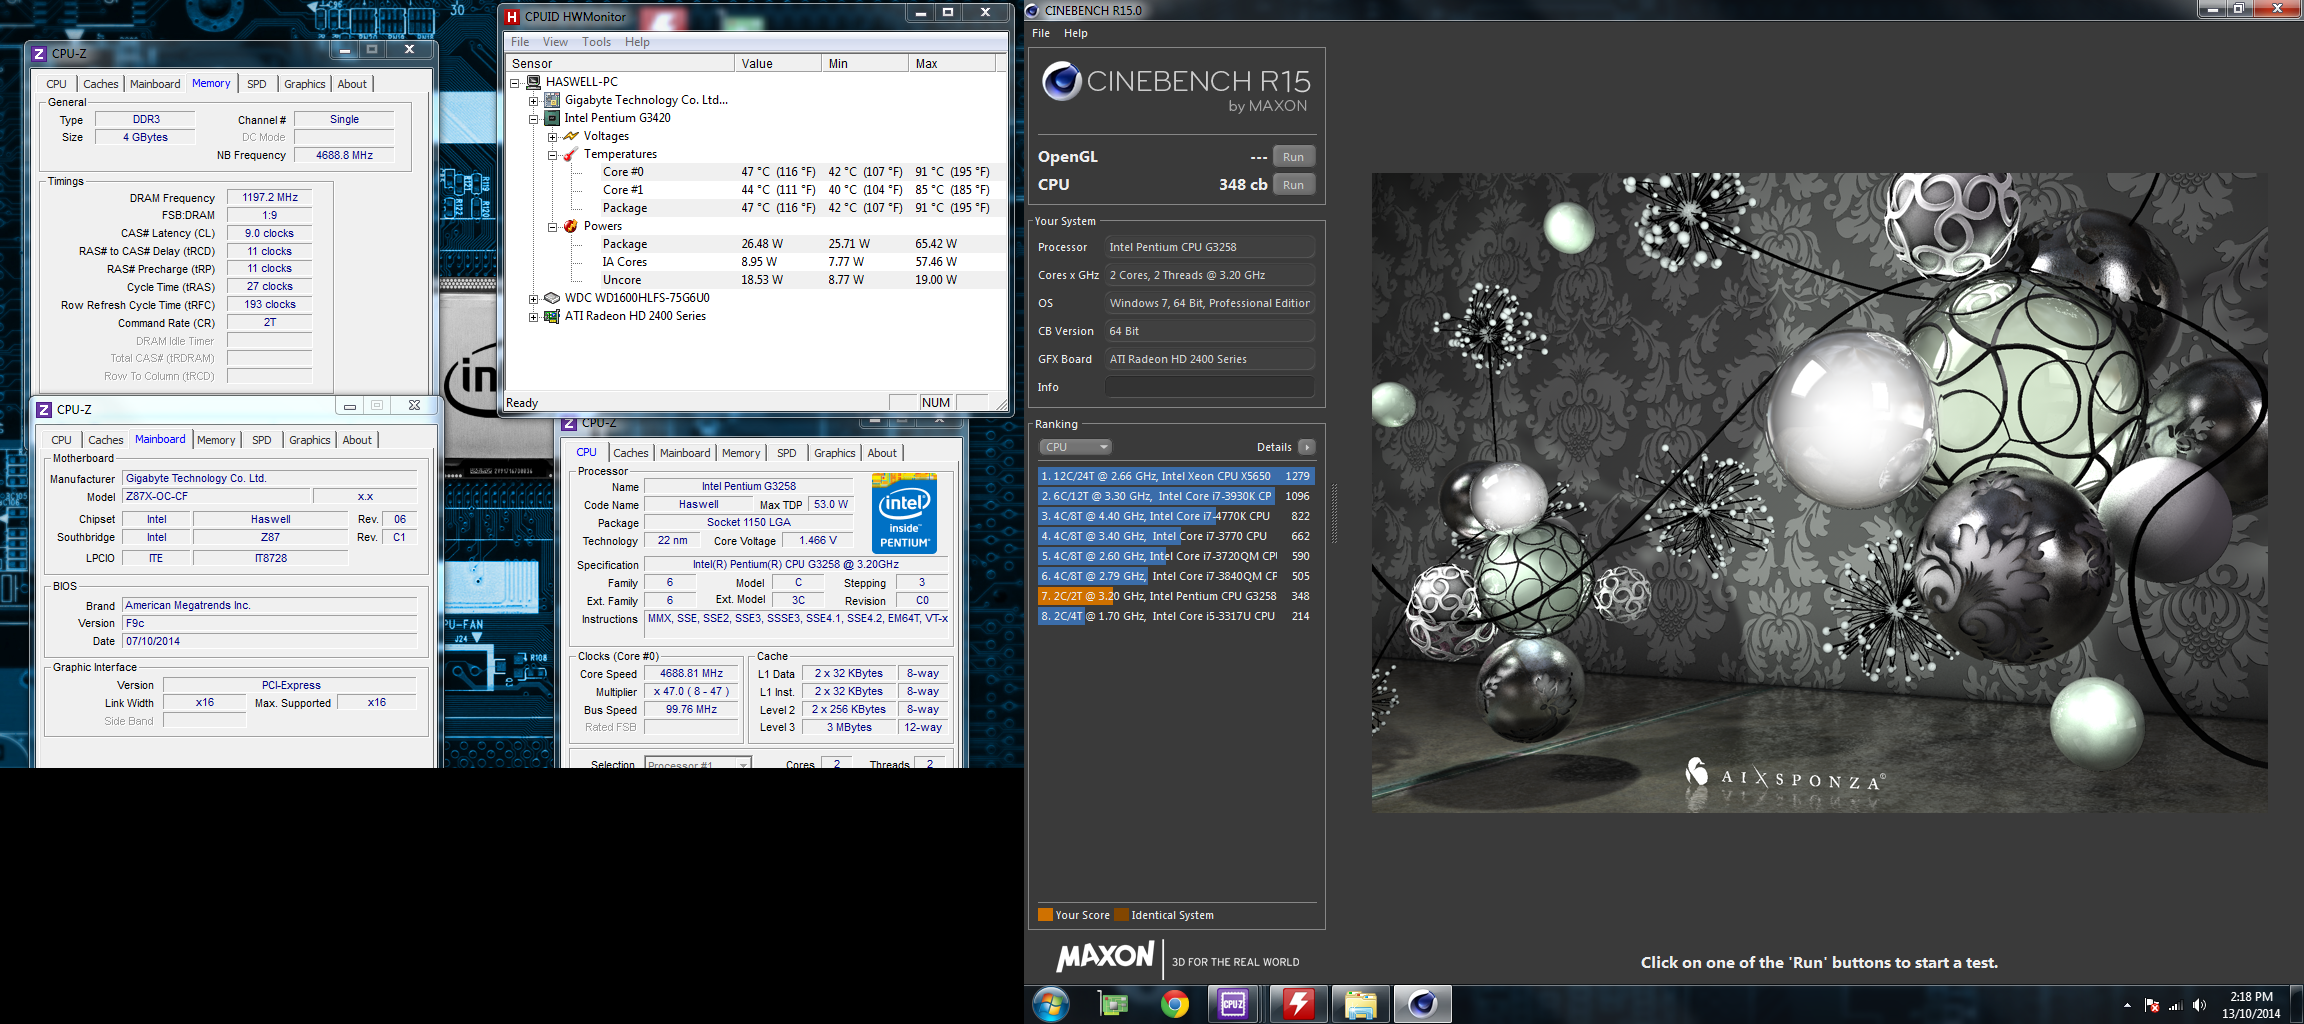Collapse the HASWELL-PC tree node
The image size is (2304, 1024).
[x=515, y=83]
